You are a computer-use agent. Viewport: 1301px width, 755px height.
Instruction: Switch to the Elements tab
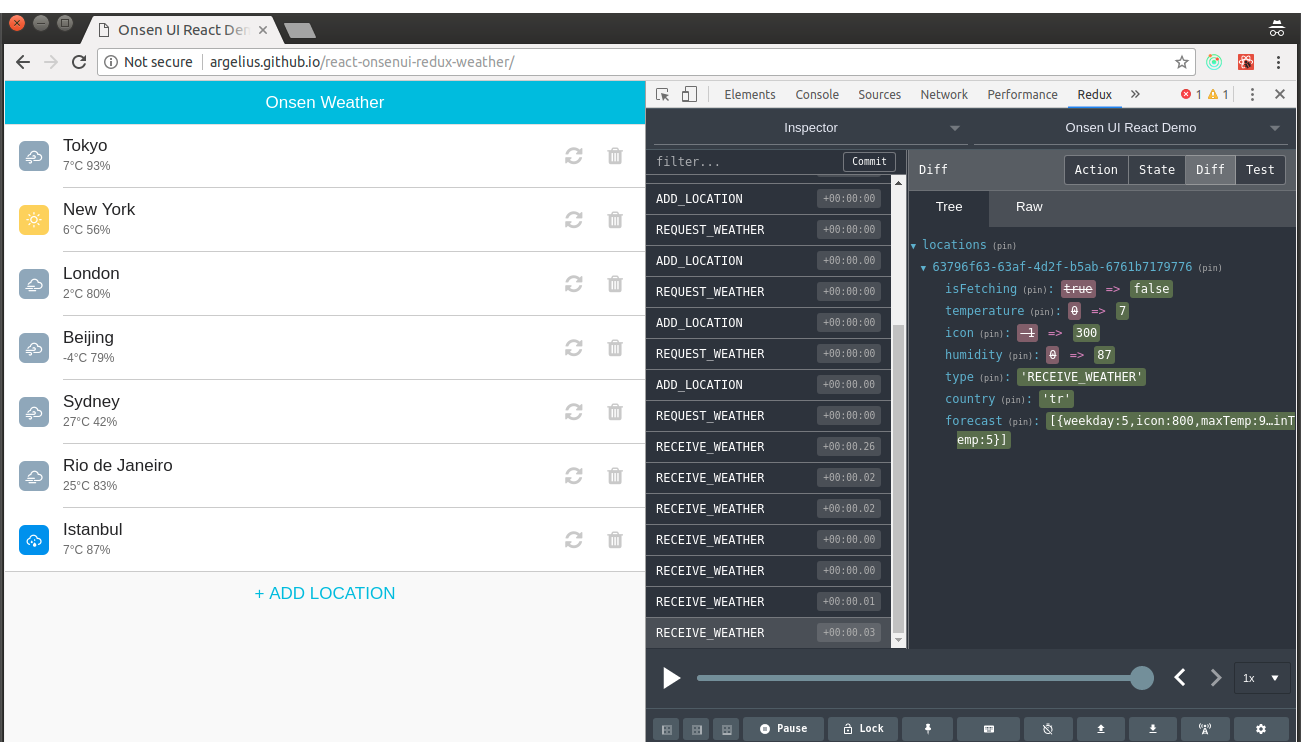pyautogui.click(x=750, y=94)
